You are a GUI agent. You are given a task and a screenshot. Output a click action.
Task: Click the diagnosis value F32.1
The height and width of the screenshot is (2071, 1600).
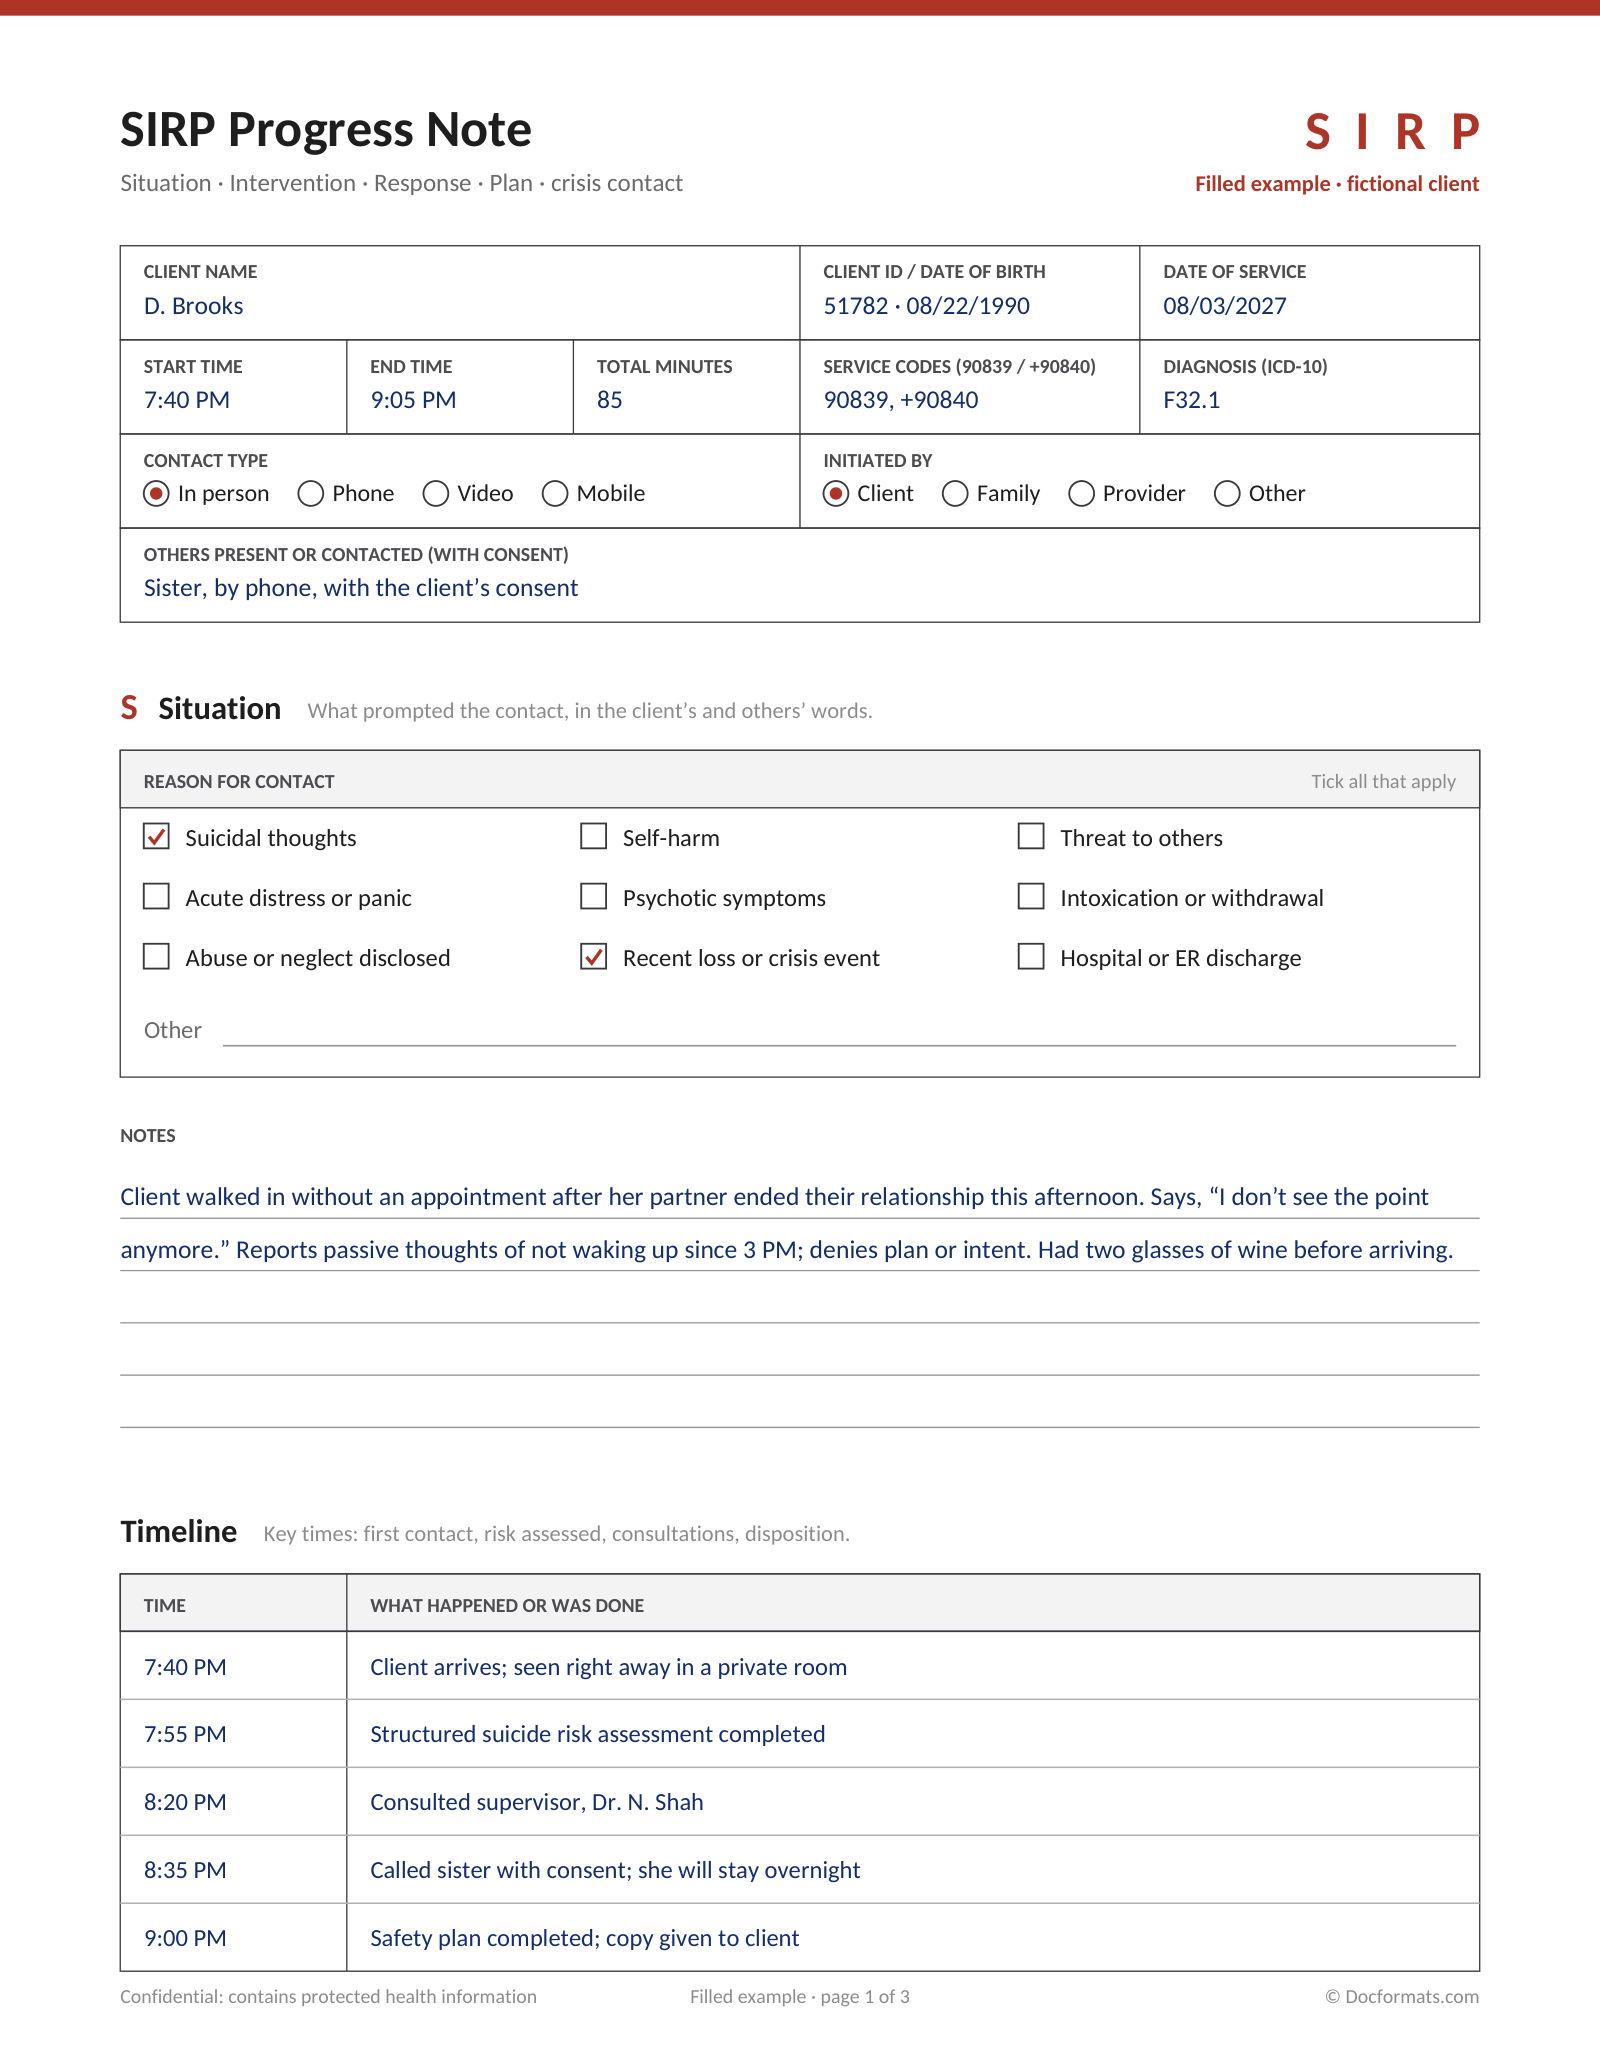[1192, 400]
